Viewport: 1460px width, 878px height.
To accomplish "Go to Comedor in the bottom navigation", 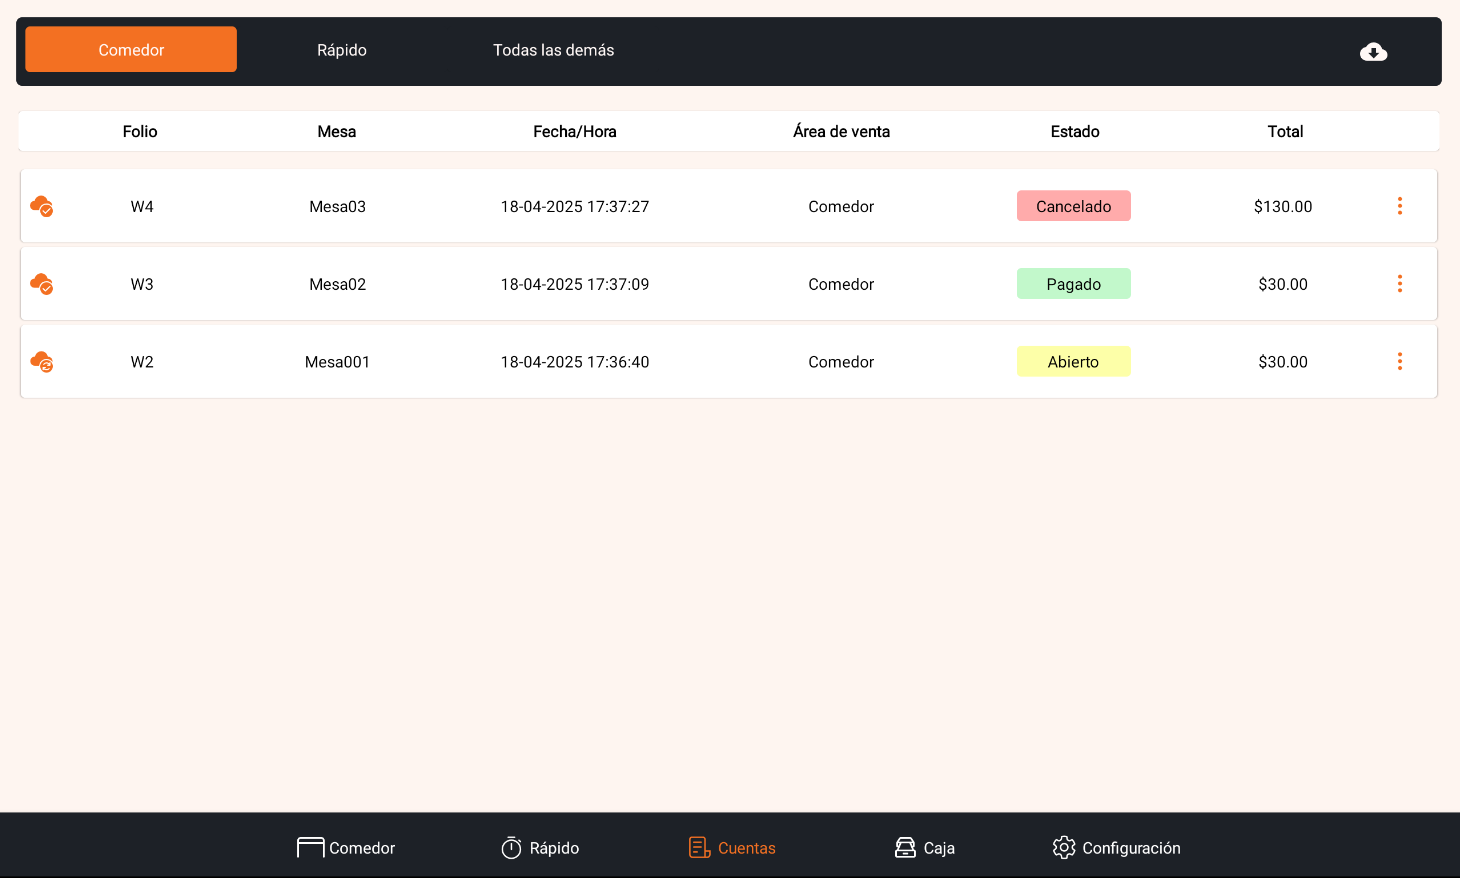I will point(346,848).
